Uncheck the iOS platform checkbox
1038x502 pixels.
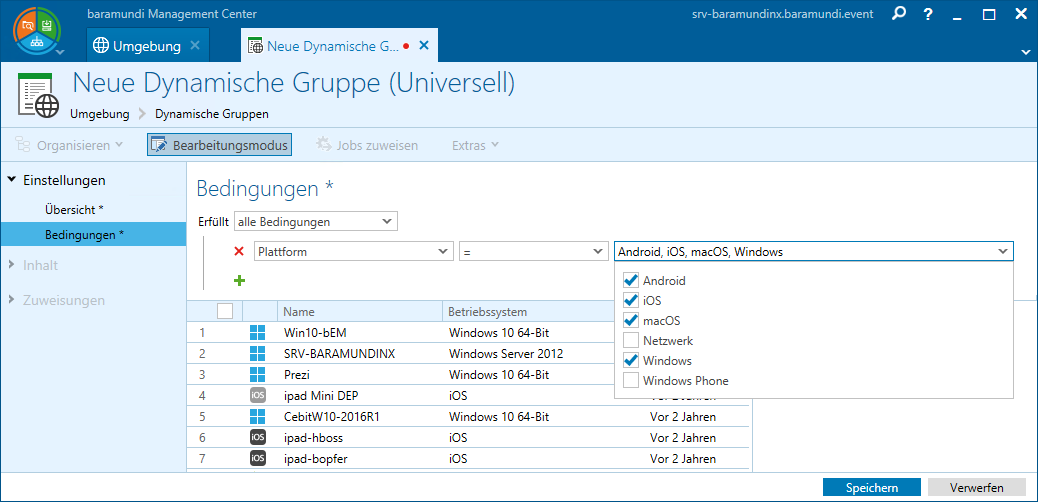point(631,301)
